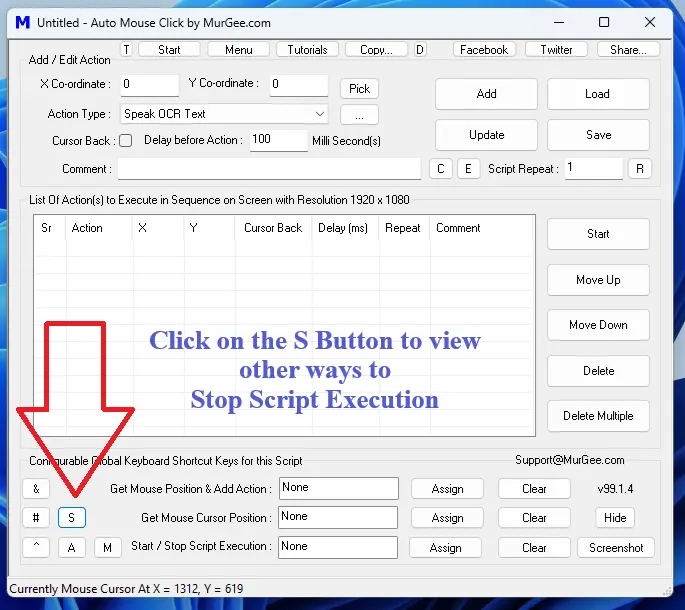Click the Action column header
This screenshot has width=685, height=610.
pyautogui.click(x=99, y=228)
